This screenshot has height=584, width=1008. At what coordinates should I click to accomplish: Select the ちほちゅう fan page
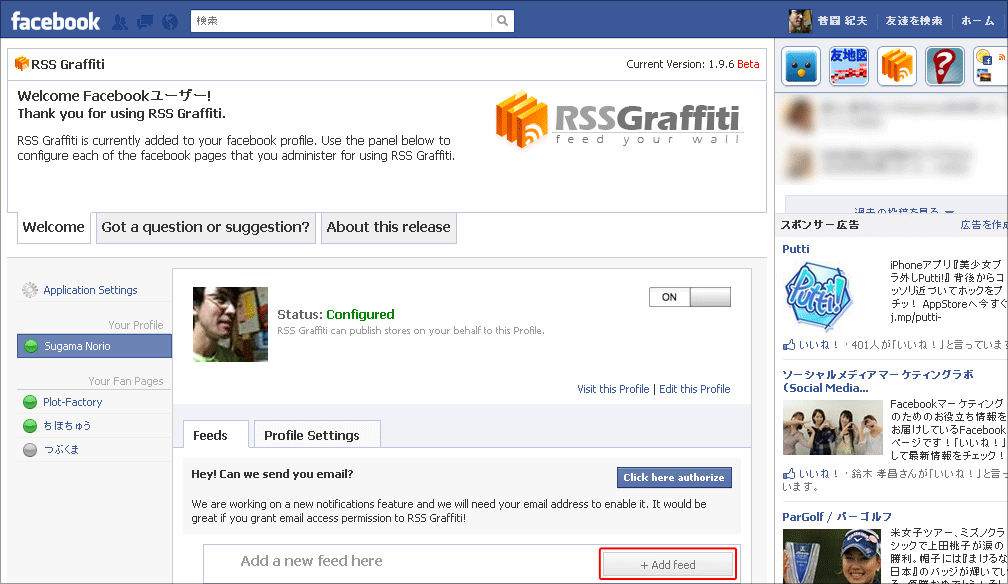point(68,426)
